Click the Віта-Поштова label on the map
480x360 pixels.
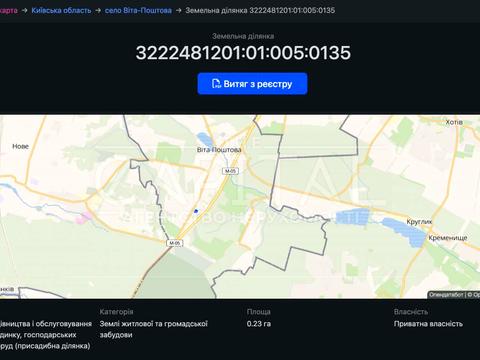[x=219, y=150]
